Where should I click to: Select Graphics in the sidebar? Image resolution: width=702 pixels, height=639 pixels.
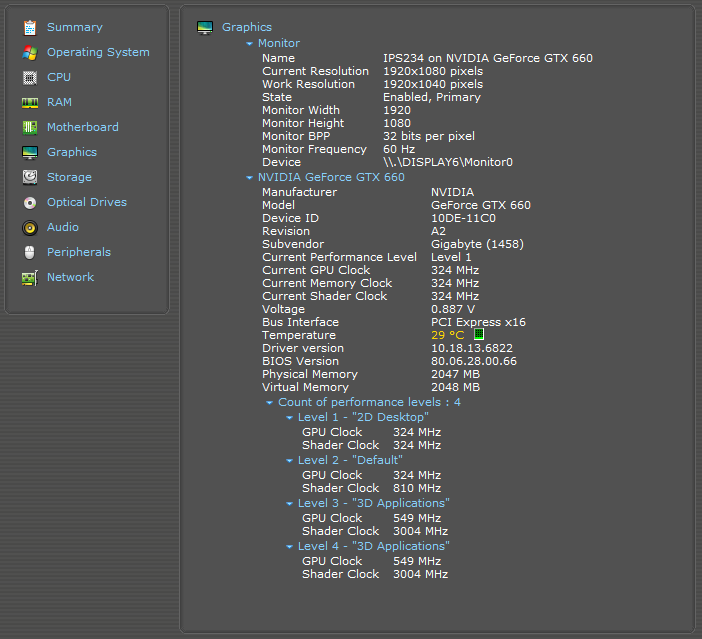pyautogui.click(x=72, y=152)
